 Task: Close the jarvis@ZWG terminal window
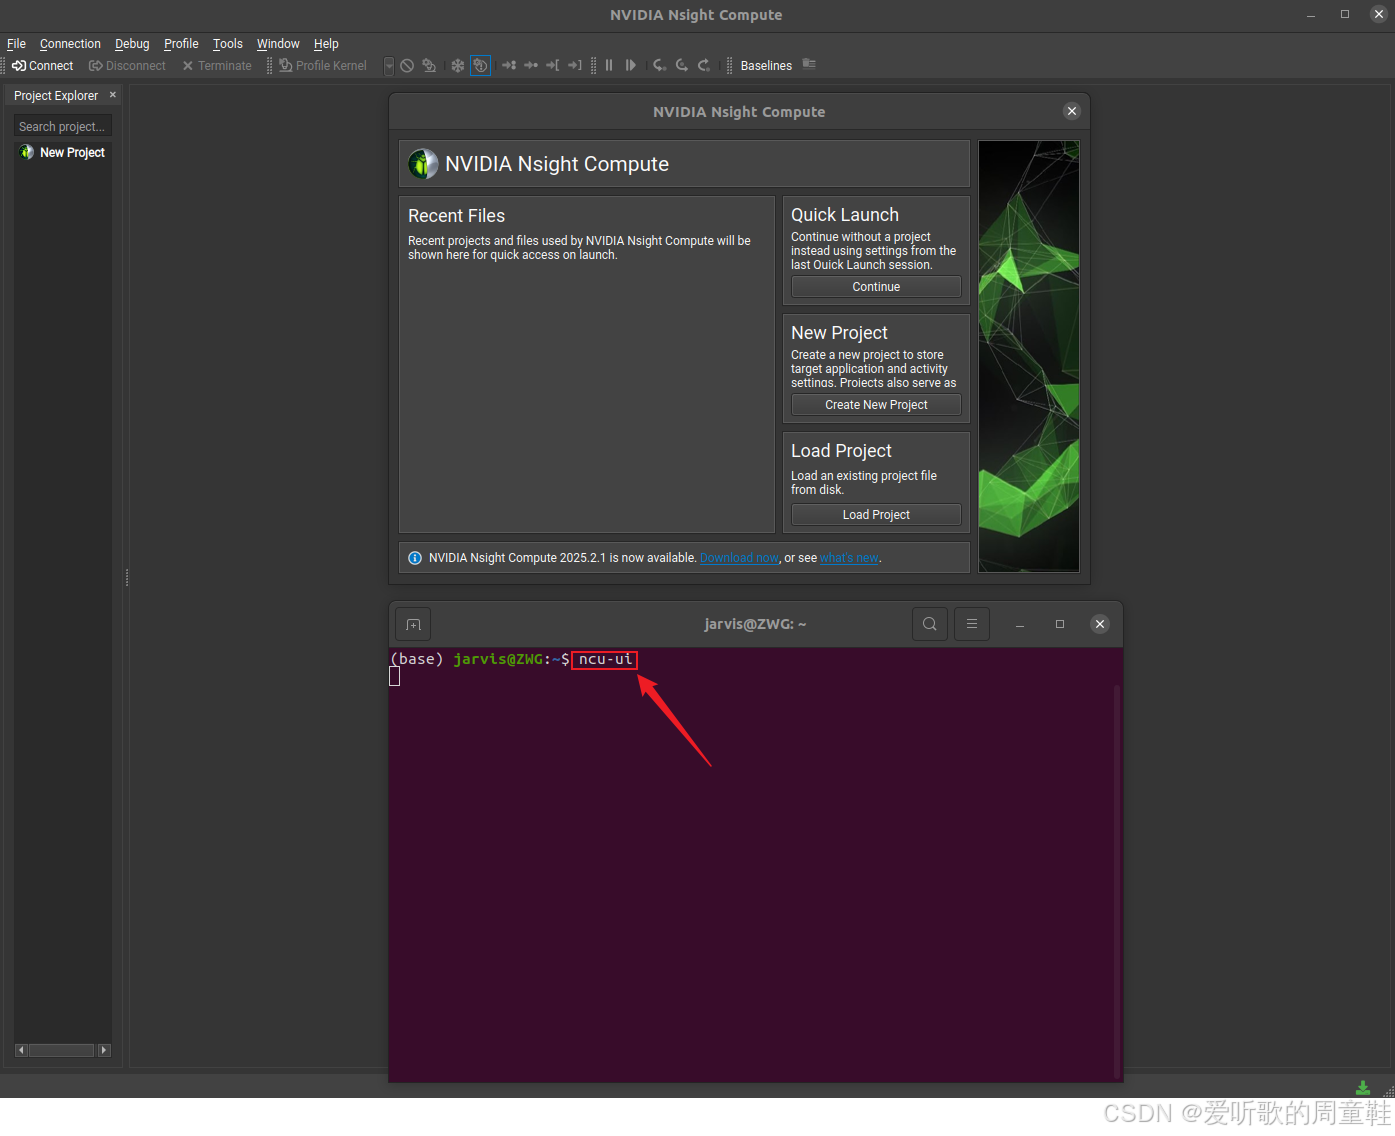pyautogui.click(x=1100, y=624)
